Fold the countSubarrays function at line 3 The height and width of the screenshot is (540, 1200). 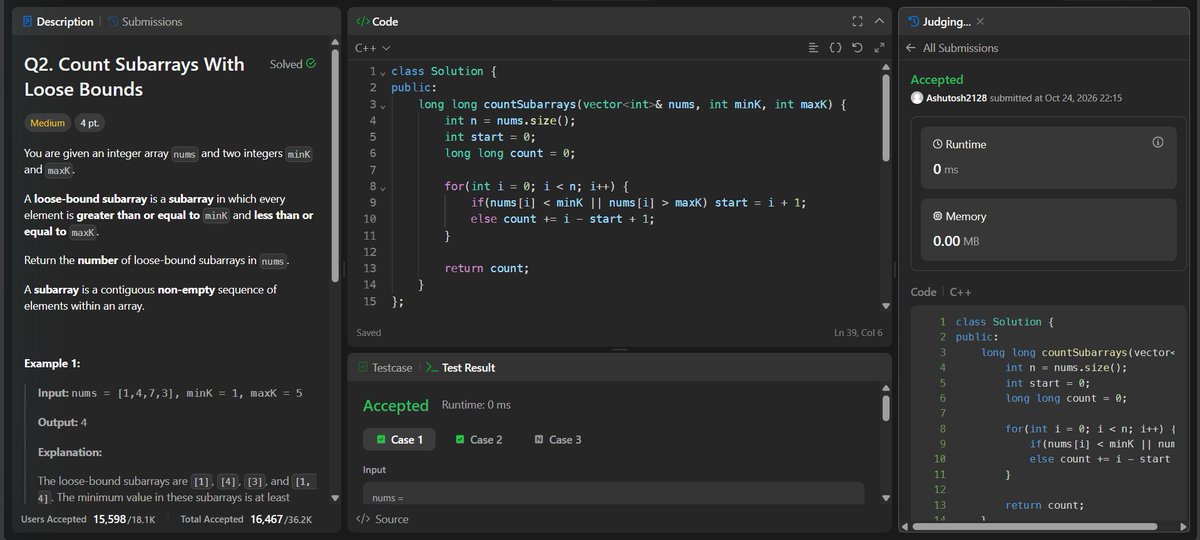[x=382, y=105]
